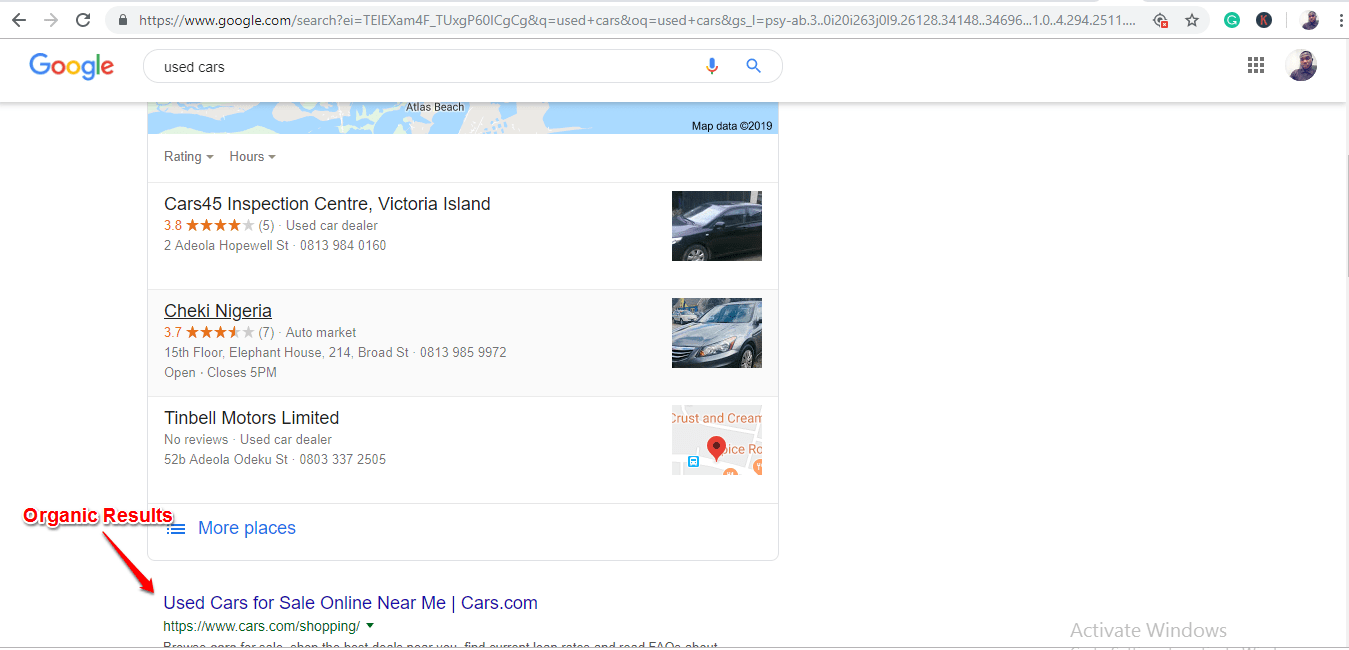The width and height of the screenshot is (1349, 650).
Task: Click the More places list icon
Action: point(176,528)
